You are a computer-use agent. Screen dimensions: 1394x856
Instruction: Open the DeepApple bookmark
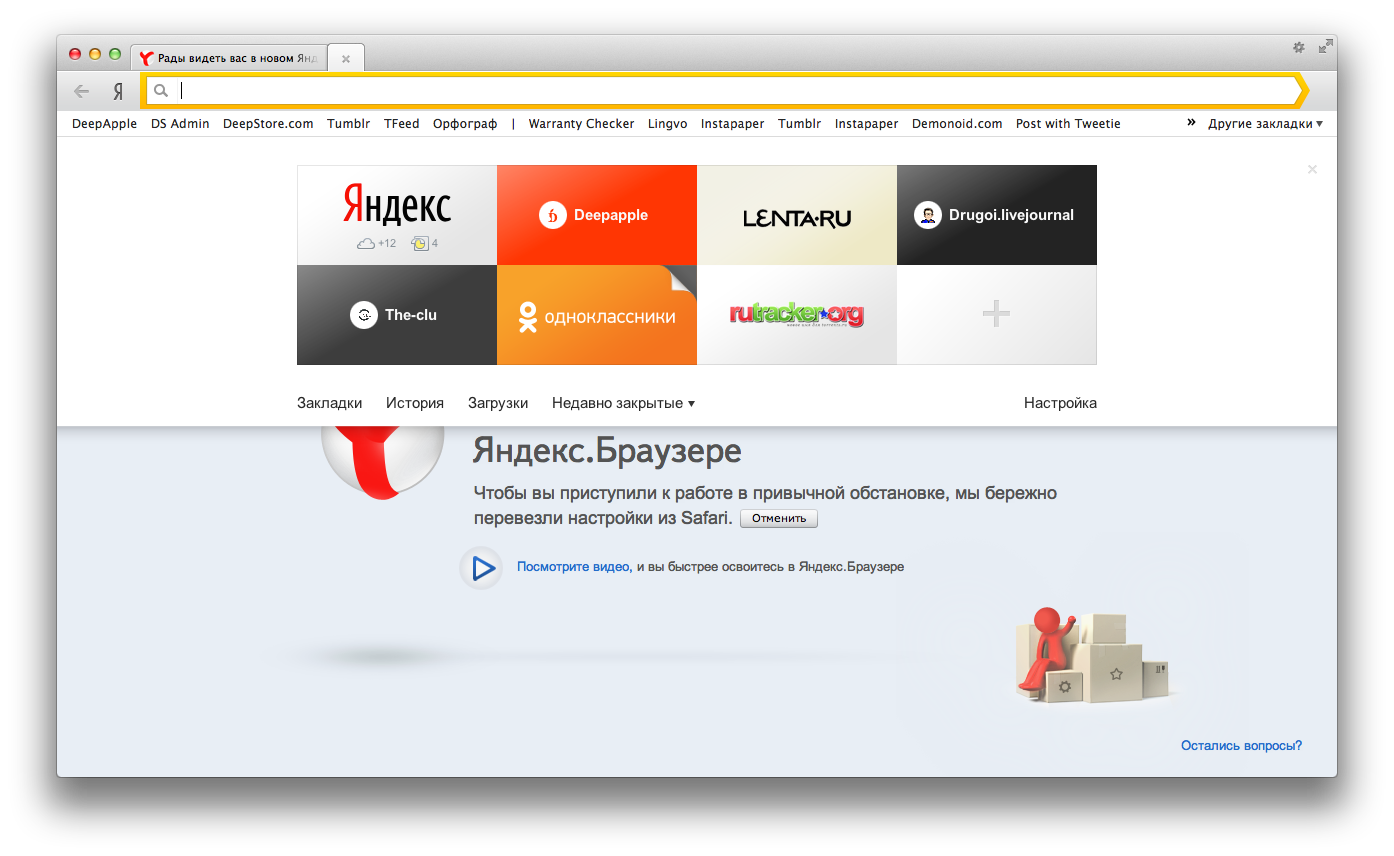105,124
